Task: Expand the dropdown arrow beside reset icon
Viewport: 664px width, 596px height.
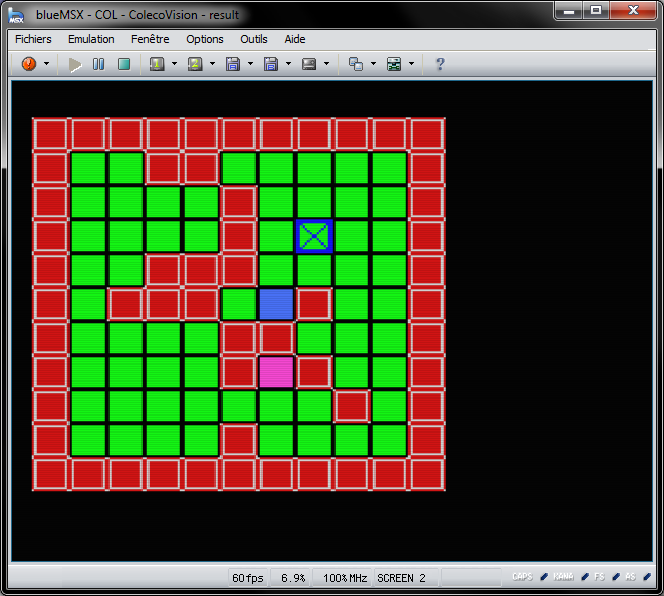Action: pyautogui.click(x=46, y=64)
